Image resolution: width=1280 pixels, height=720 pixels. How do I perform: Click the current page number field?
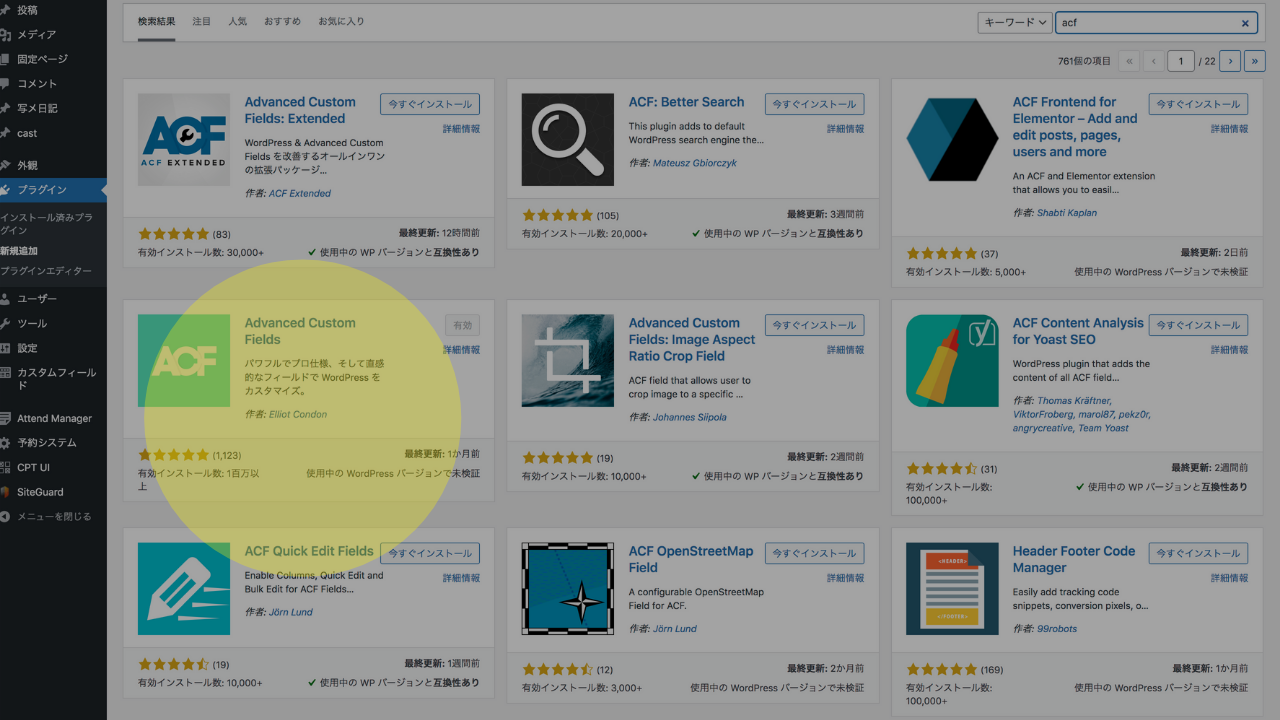click(x=1181, y=61)
